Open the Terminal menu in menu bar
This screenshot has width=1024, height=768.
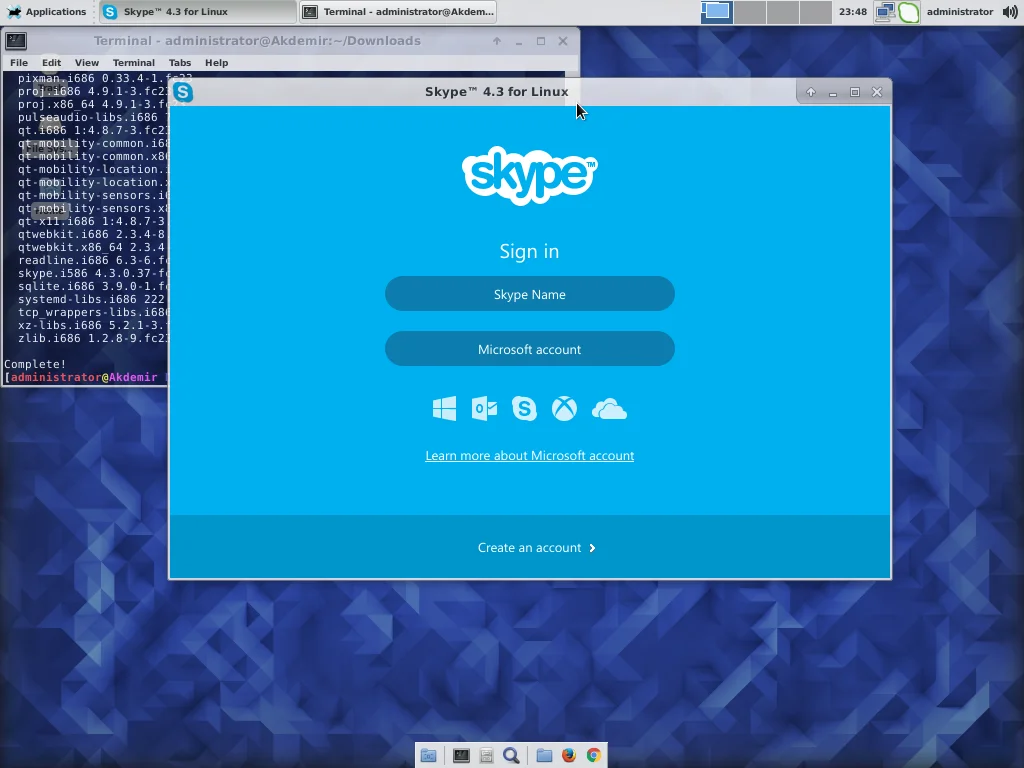point(134,63)
